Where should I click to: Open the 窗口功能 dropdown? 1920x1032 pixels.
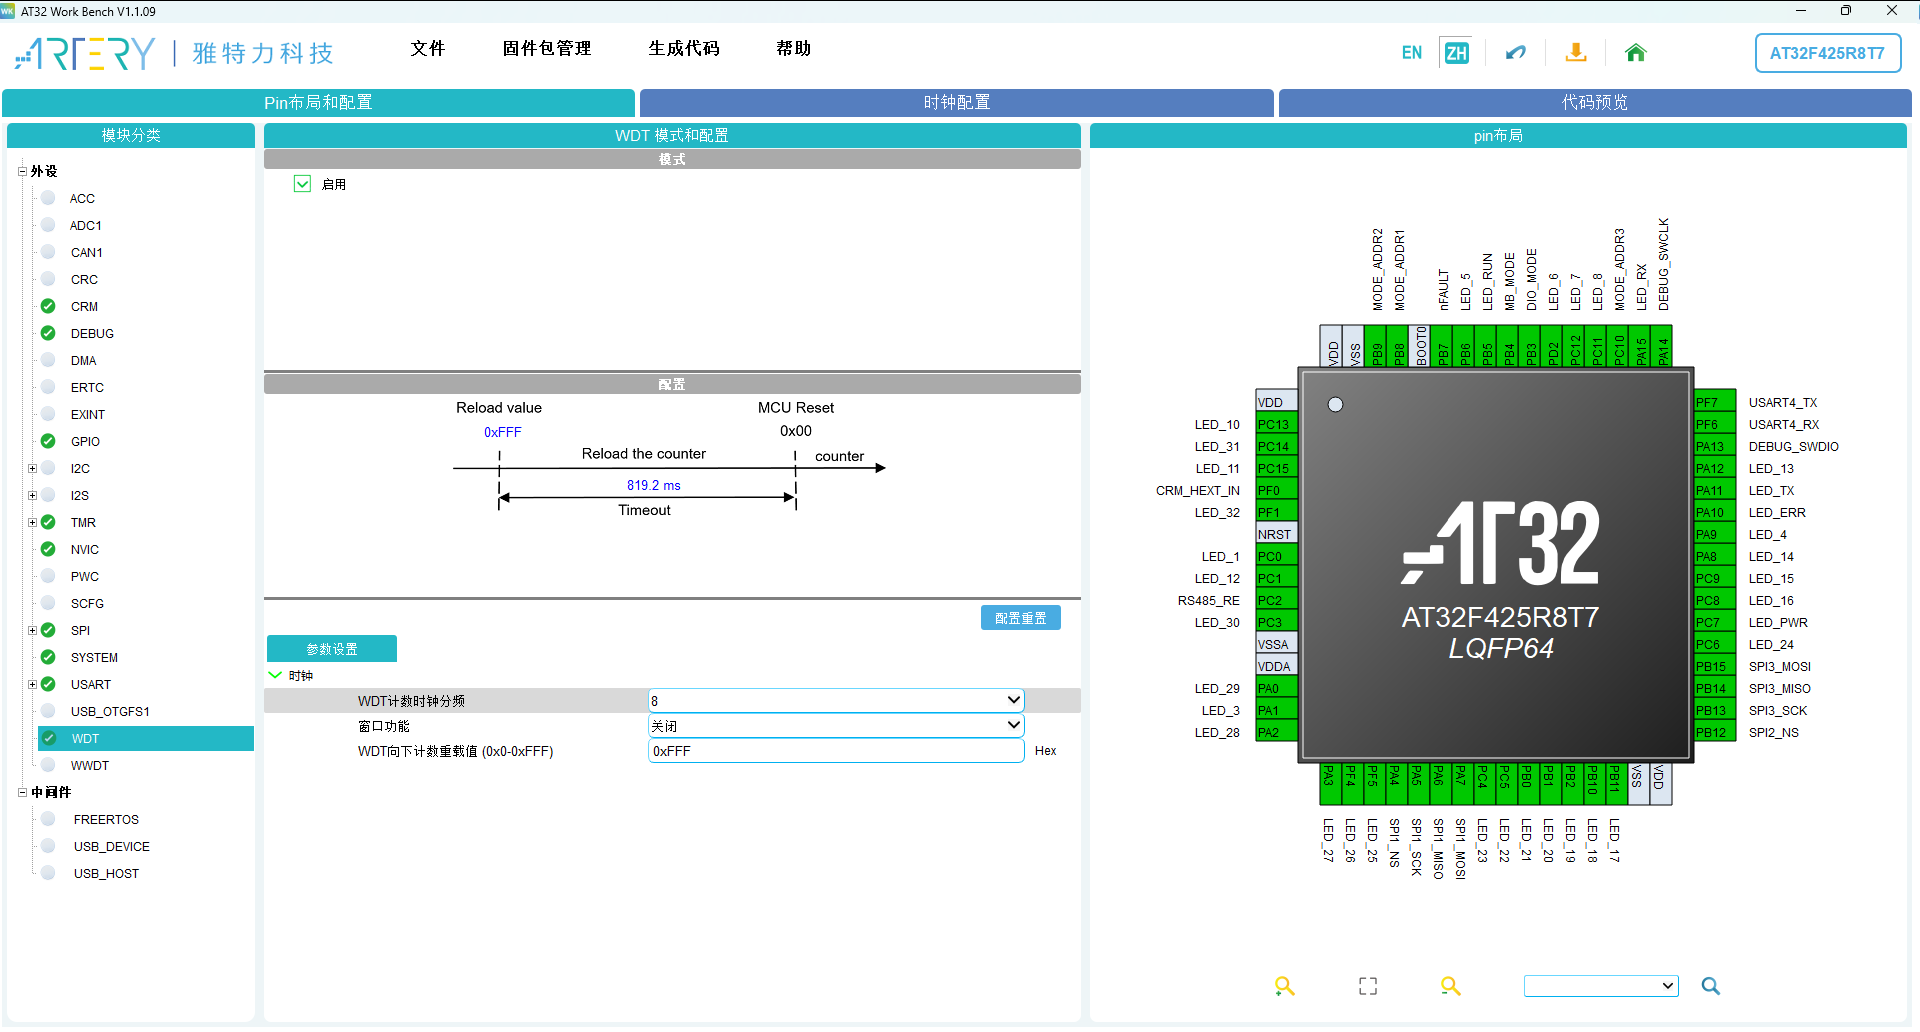click(835, 725)
